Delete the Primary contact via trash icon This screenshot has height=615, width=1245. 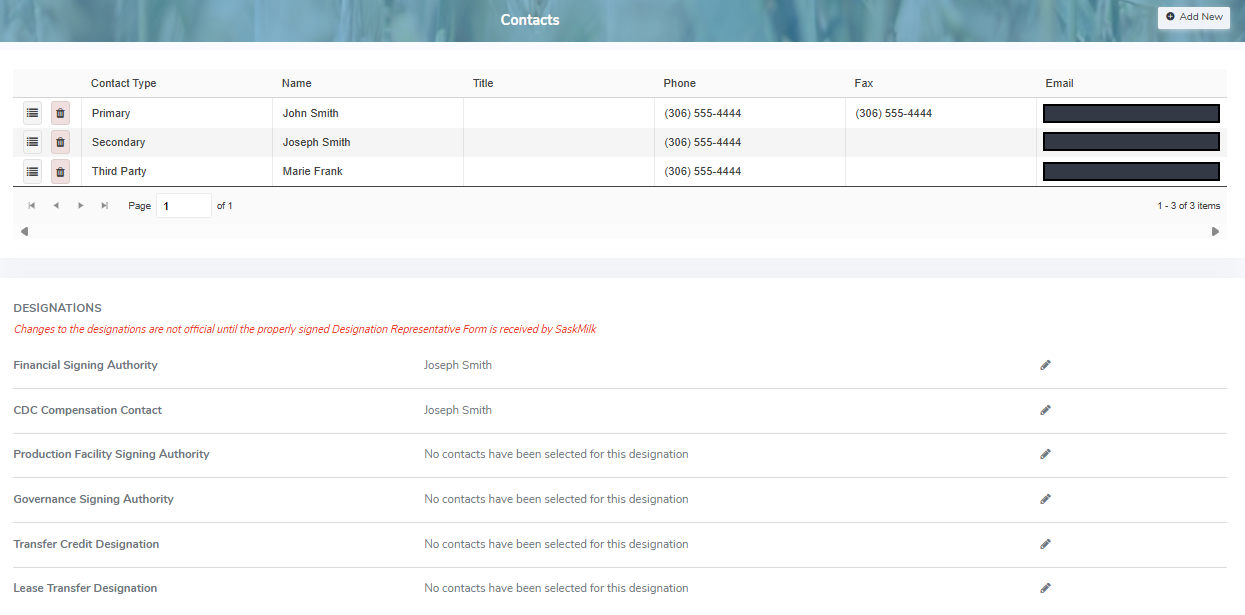click(60, 113)
